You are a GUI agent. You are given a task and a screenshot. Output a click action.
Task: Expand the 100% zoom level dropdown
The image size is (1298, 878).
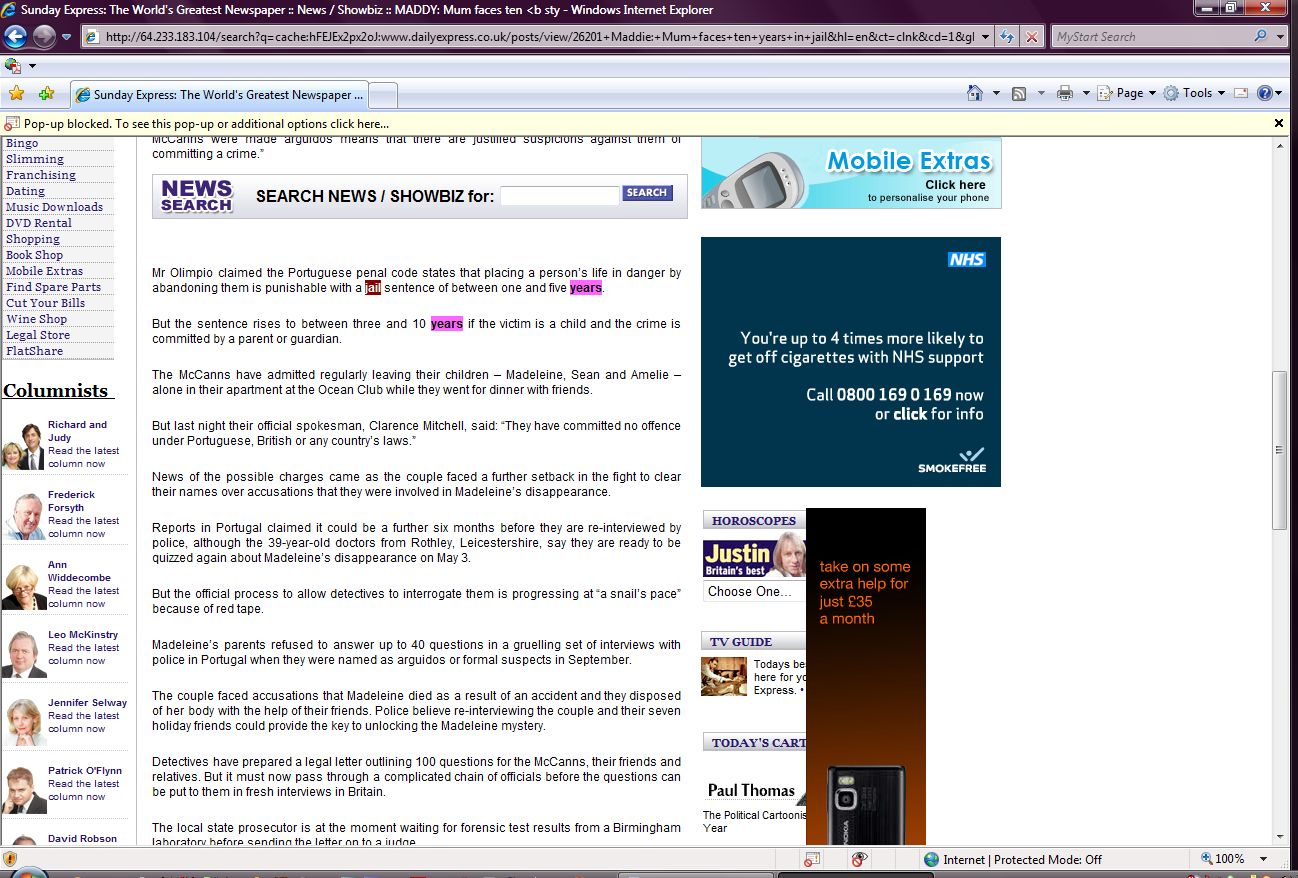point(1264,859)
